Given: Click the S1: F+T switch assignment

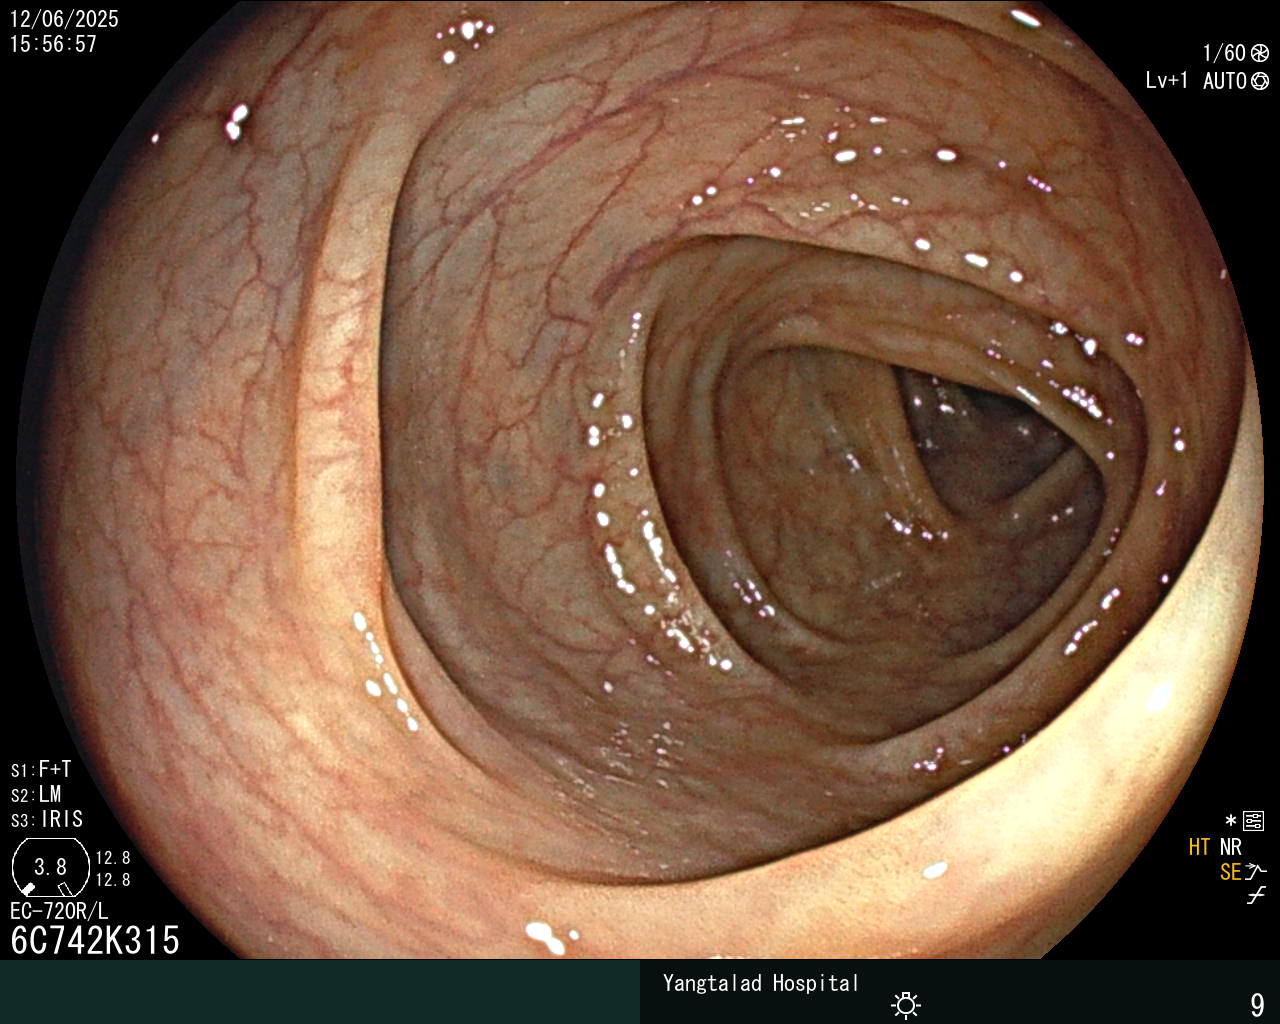Looking at the screenshot, I should (x=41, y=769).
